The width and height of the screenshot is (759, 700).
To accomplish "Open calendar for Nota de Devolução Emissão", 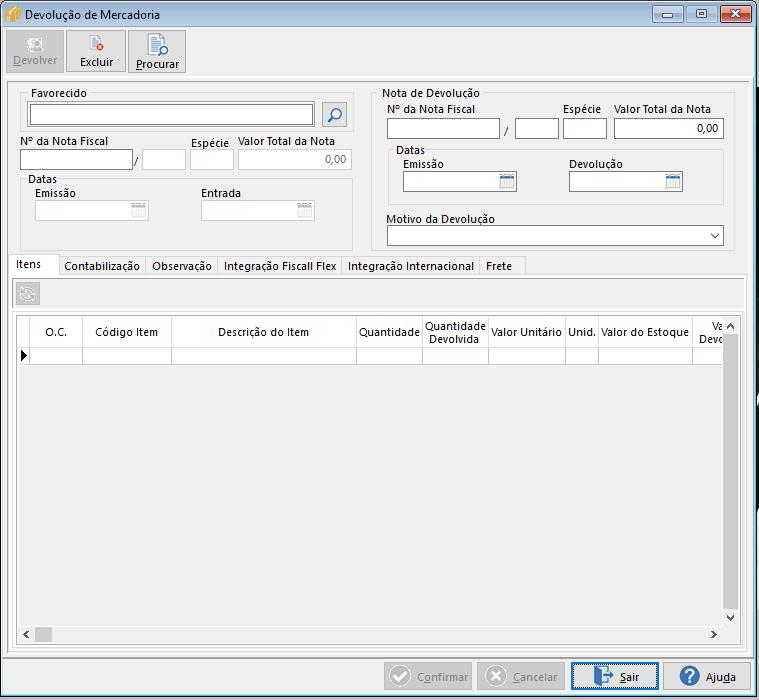I will [507, 182].
